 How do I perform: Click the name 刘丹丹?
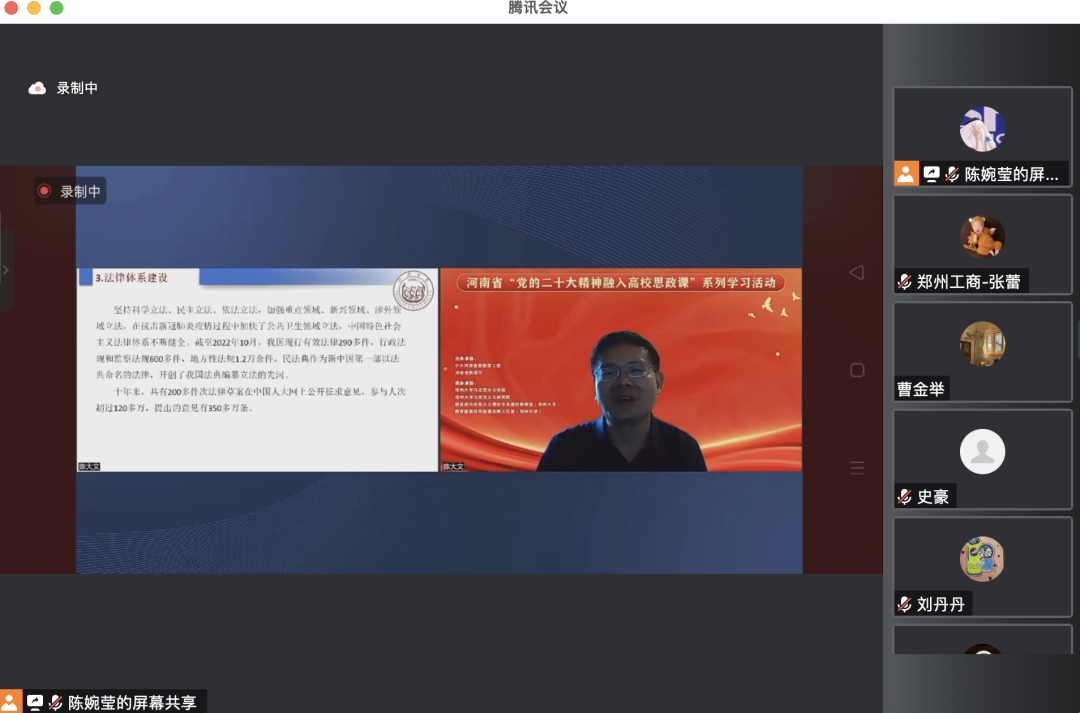pyautogui.click(x=940, y=604)
